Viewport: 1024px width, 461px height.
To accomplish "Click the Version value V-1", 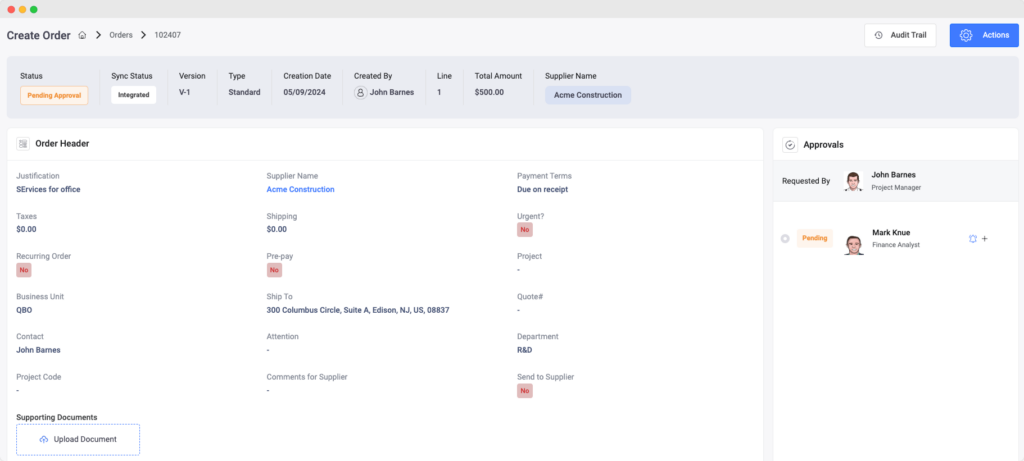I will coord(186,92).
